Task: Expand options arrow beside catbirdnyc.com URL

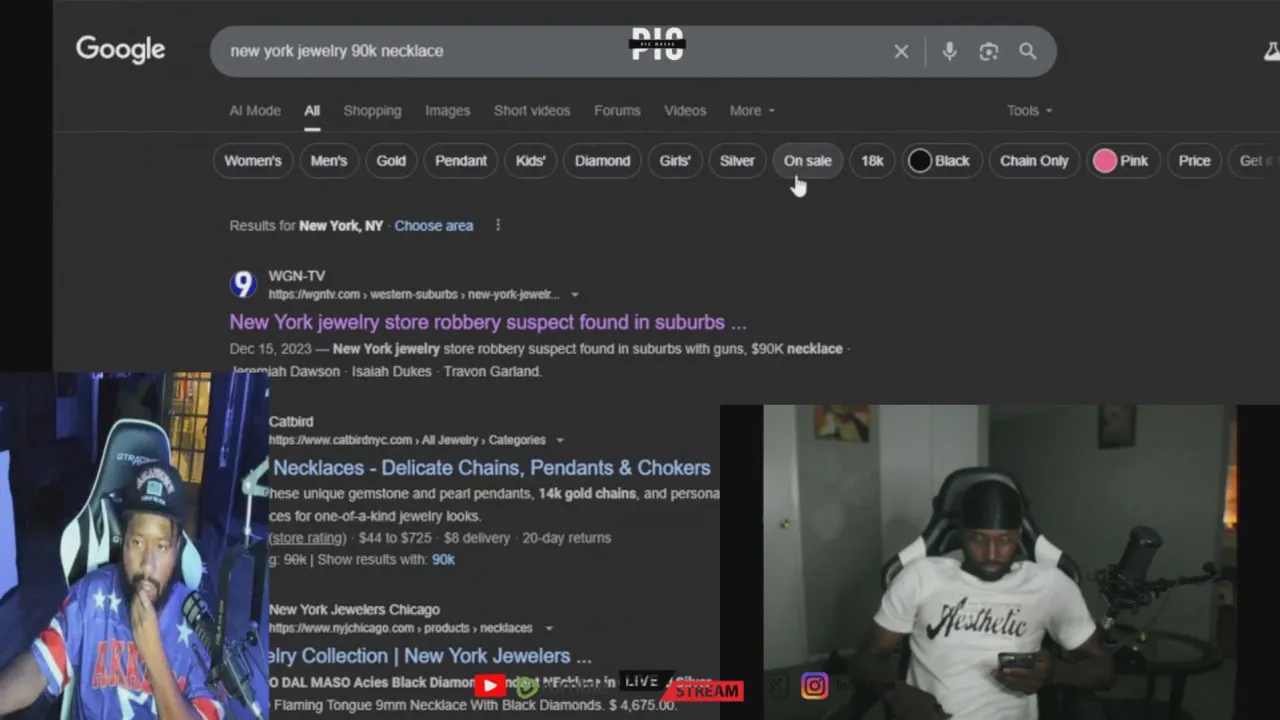Action: click(x=559, y=440)
